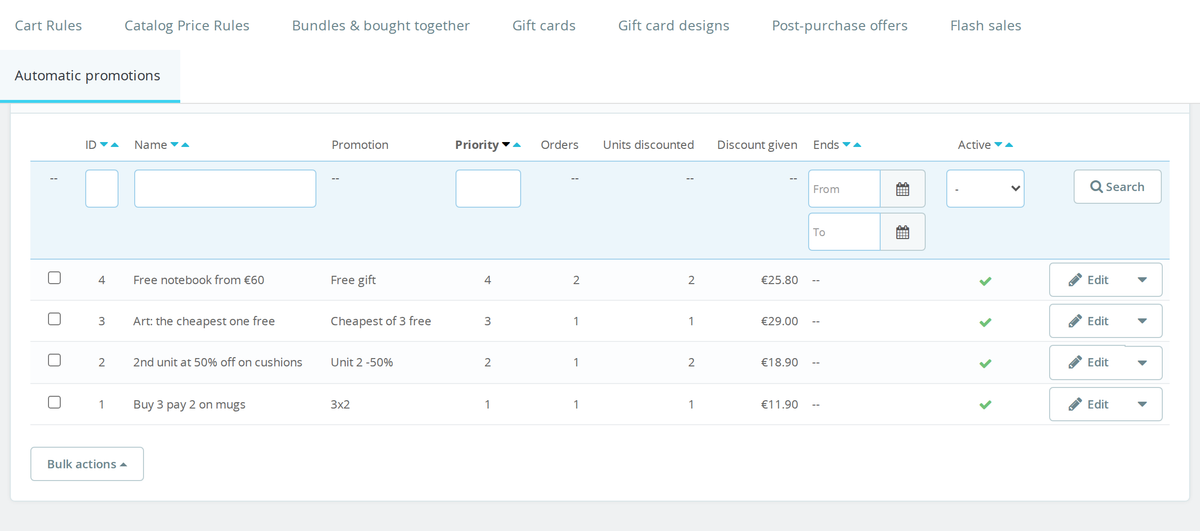
Task: Sort Name column descending arrow
Action: point(174,145)
